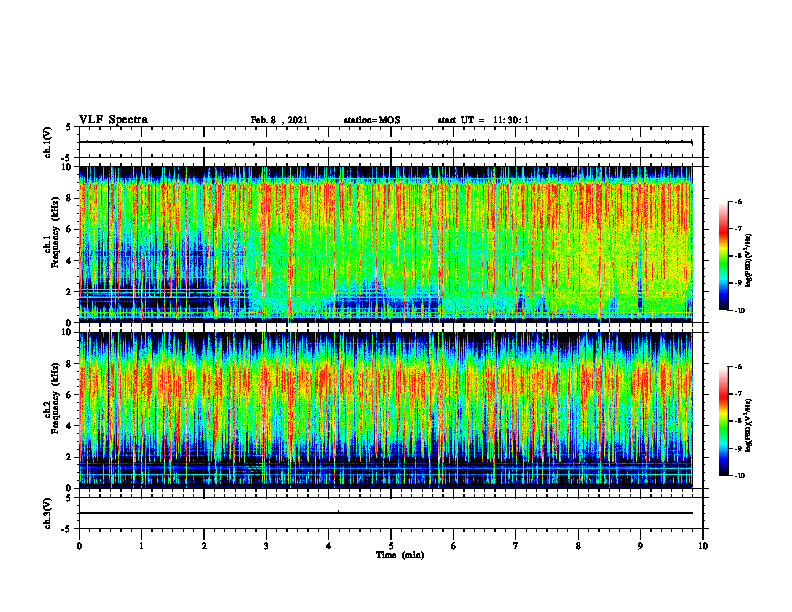
Task: Click the time axis tick label '6'
Action: 454,546
